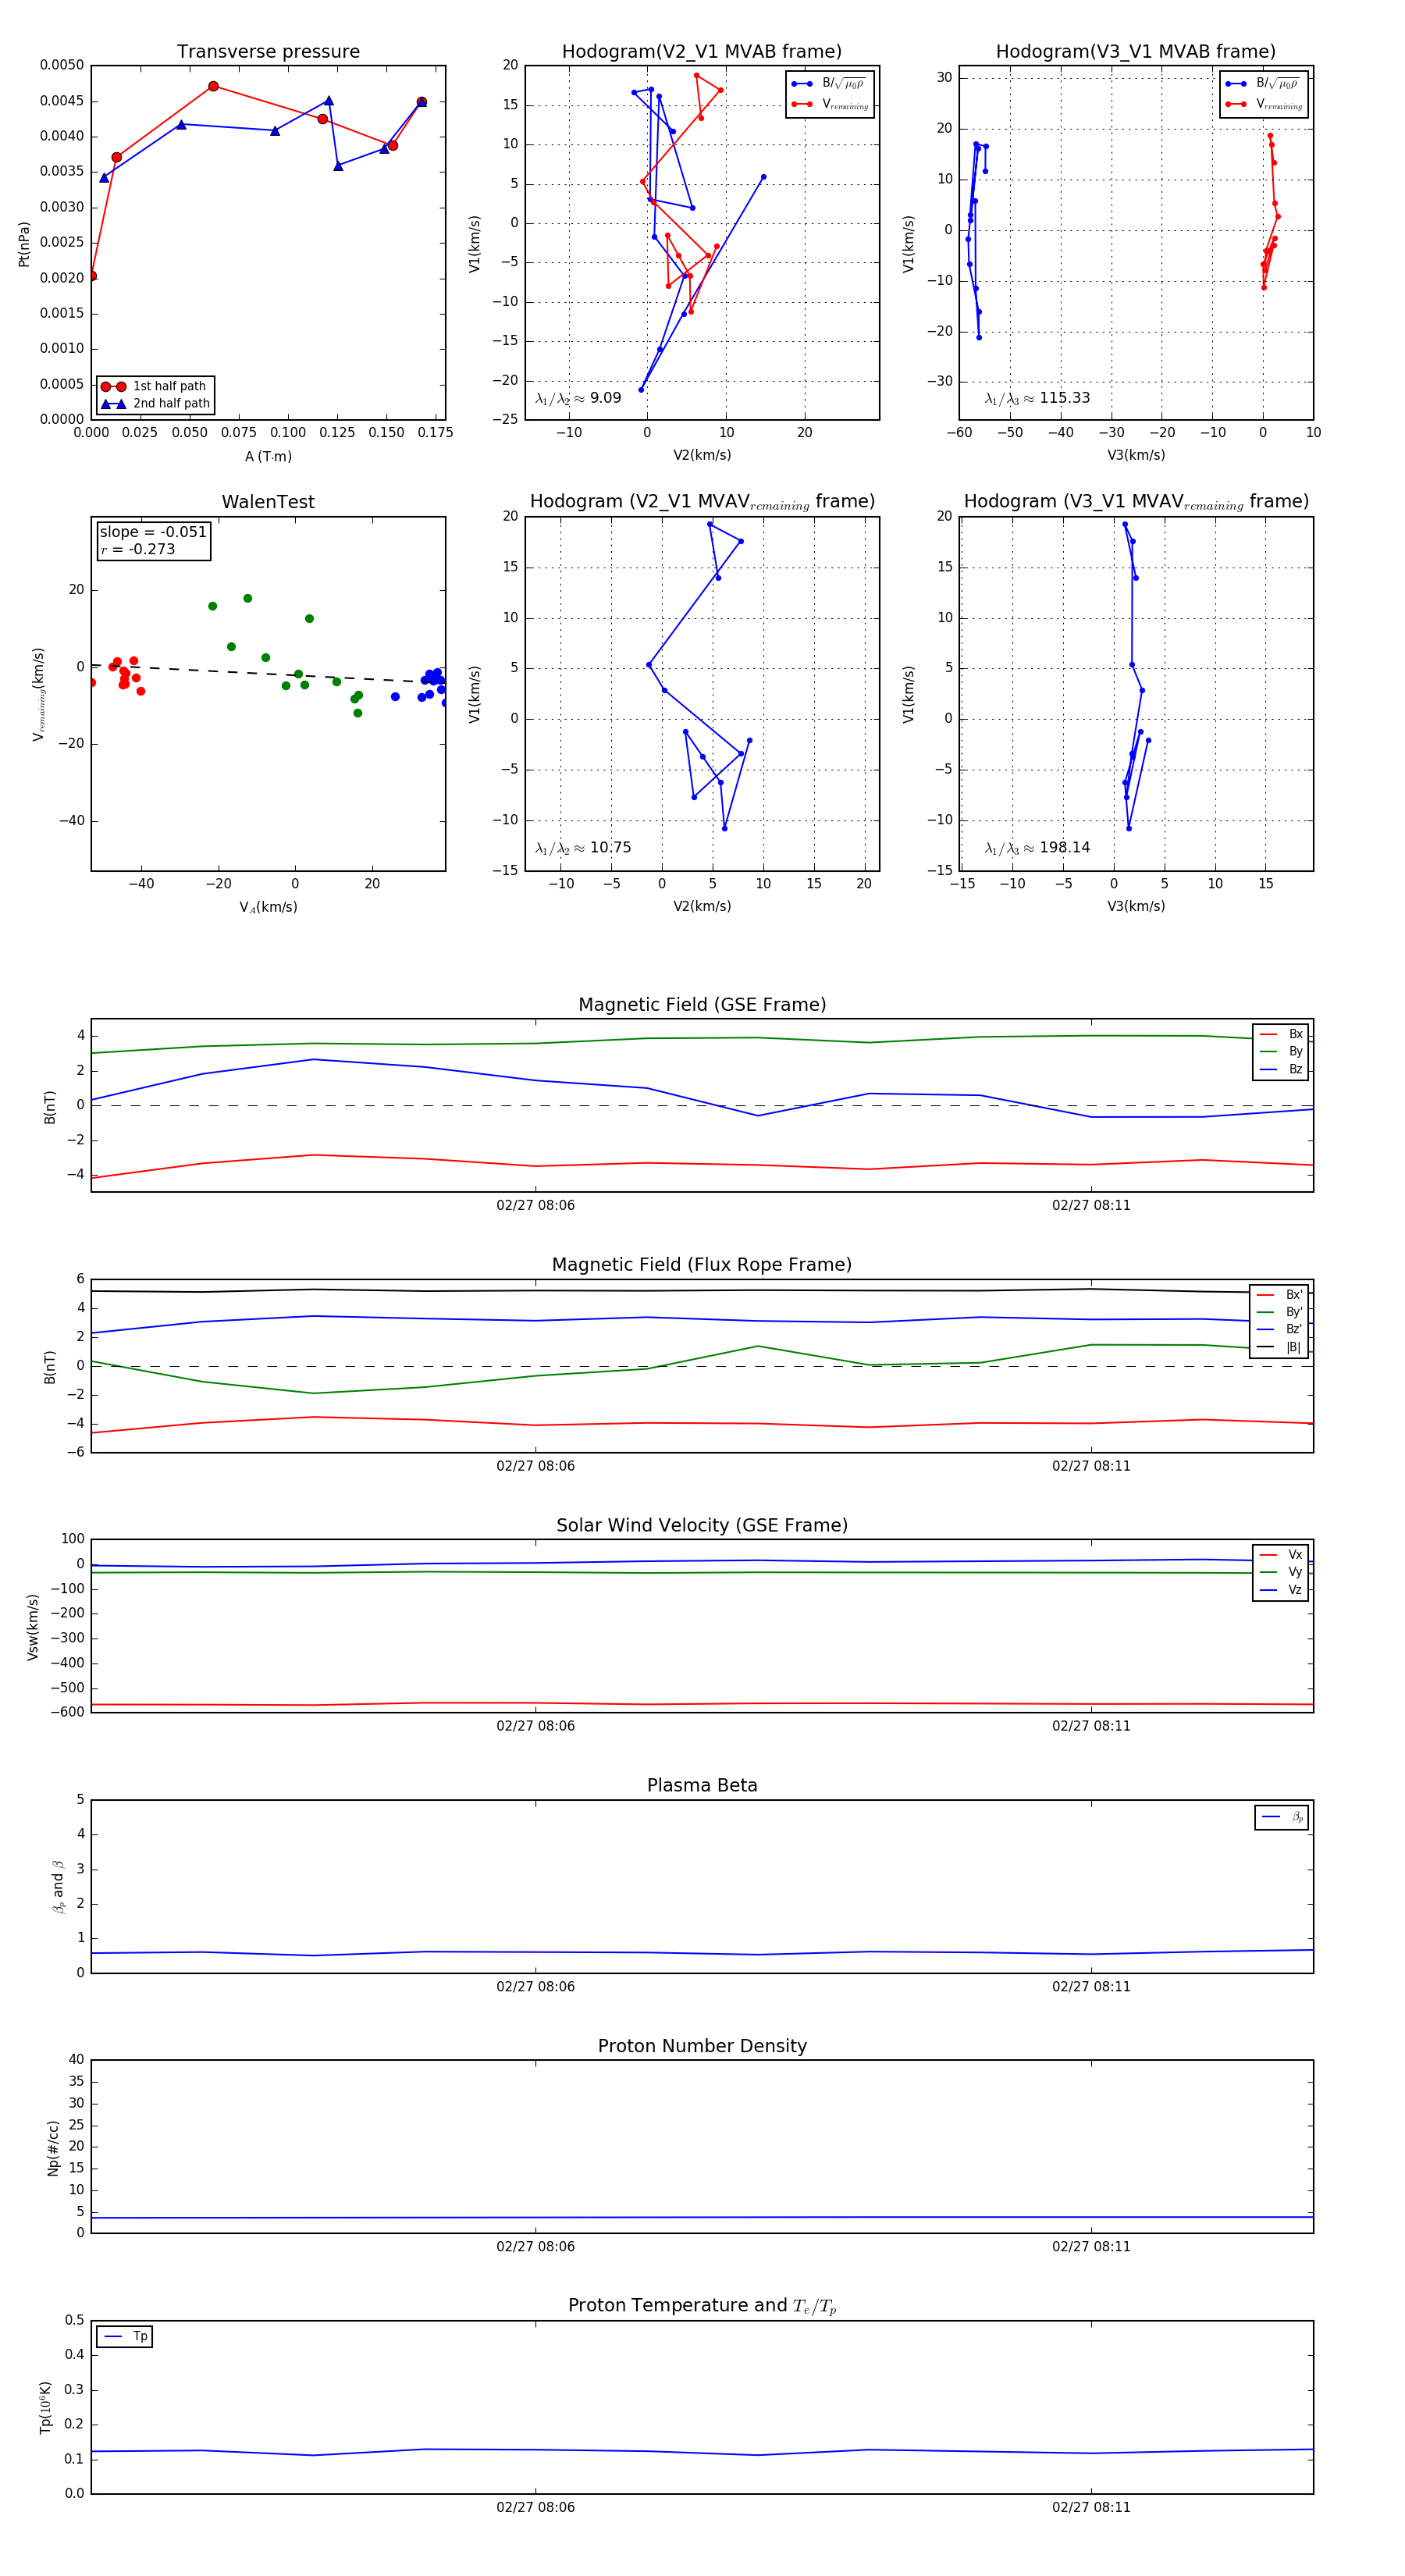Click the Bx' legend entry in flux rope plot
The width and height of the screenshot is (1405, 2576).
1279,1295
